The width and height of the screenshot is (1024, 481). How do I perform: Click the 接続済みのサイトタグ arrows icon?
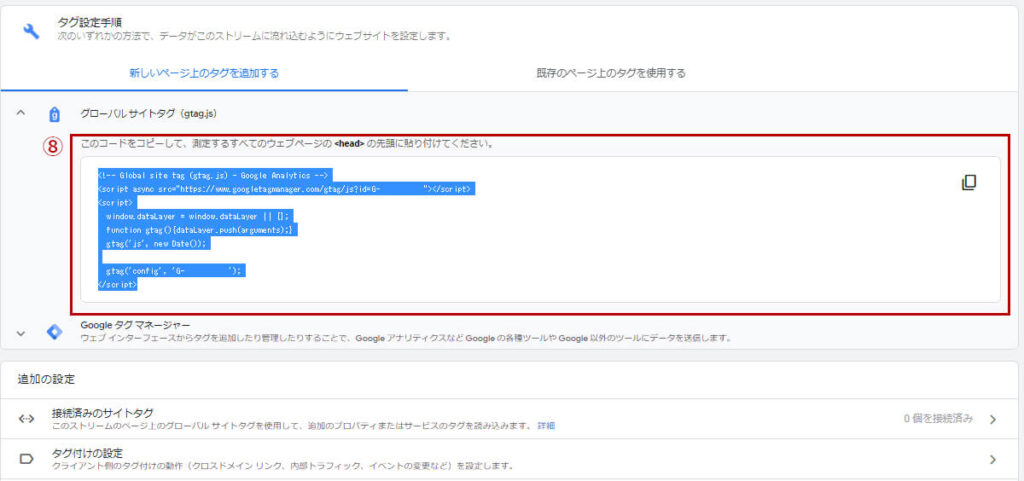click(x=26, y=419)
